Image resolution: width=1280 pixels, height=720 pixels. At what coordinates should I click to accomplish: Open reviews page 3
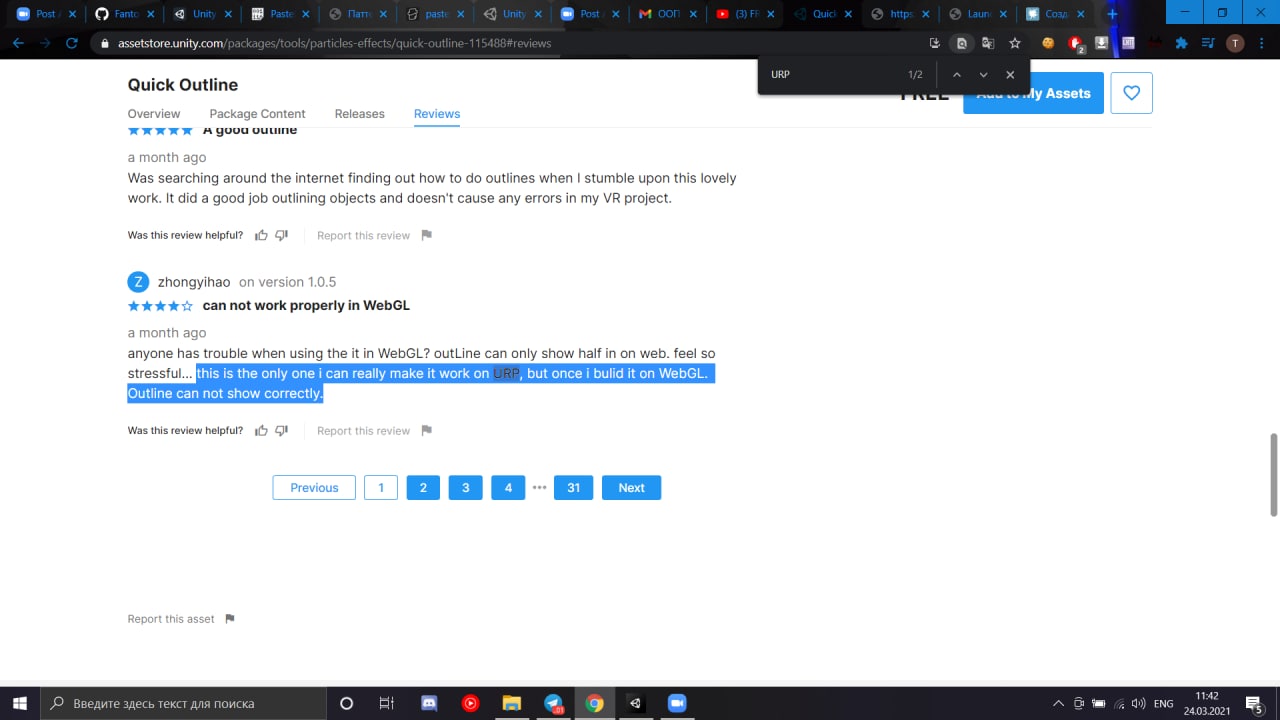[x=466, y=488]
